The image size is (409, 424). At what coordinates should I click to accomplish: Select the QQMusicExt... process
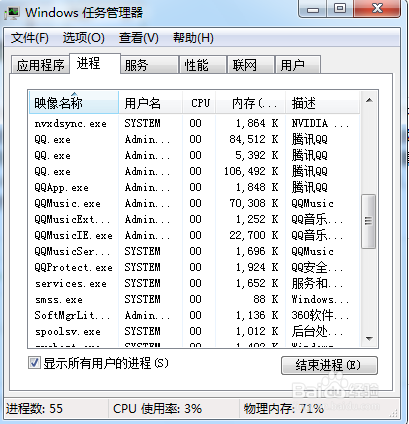tap(195, 219)
